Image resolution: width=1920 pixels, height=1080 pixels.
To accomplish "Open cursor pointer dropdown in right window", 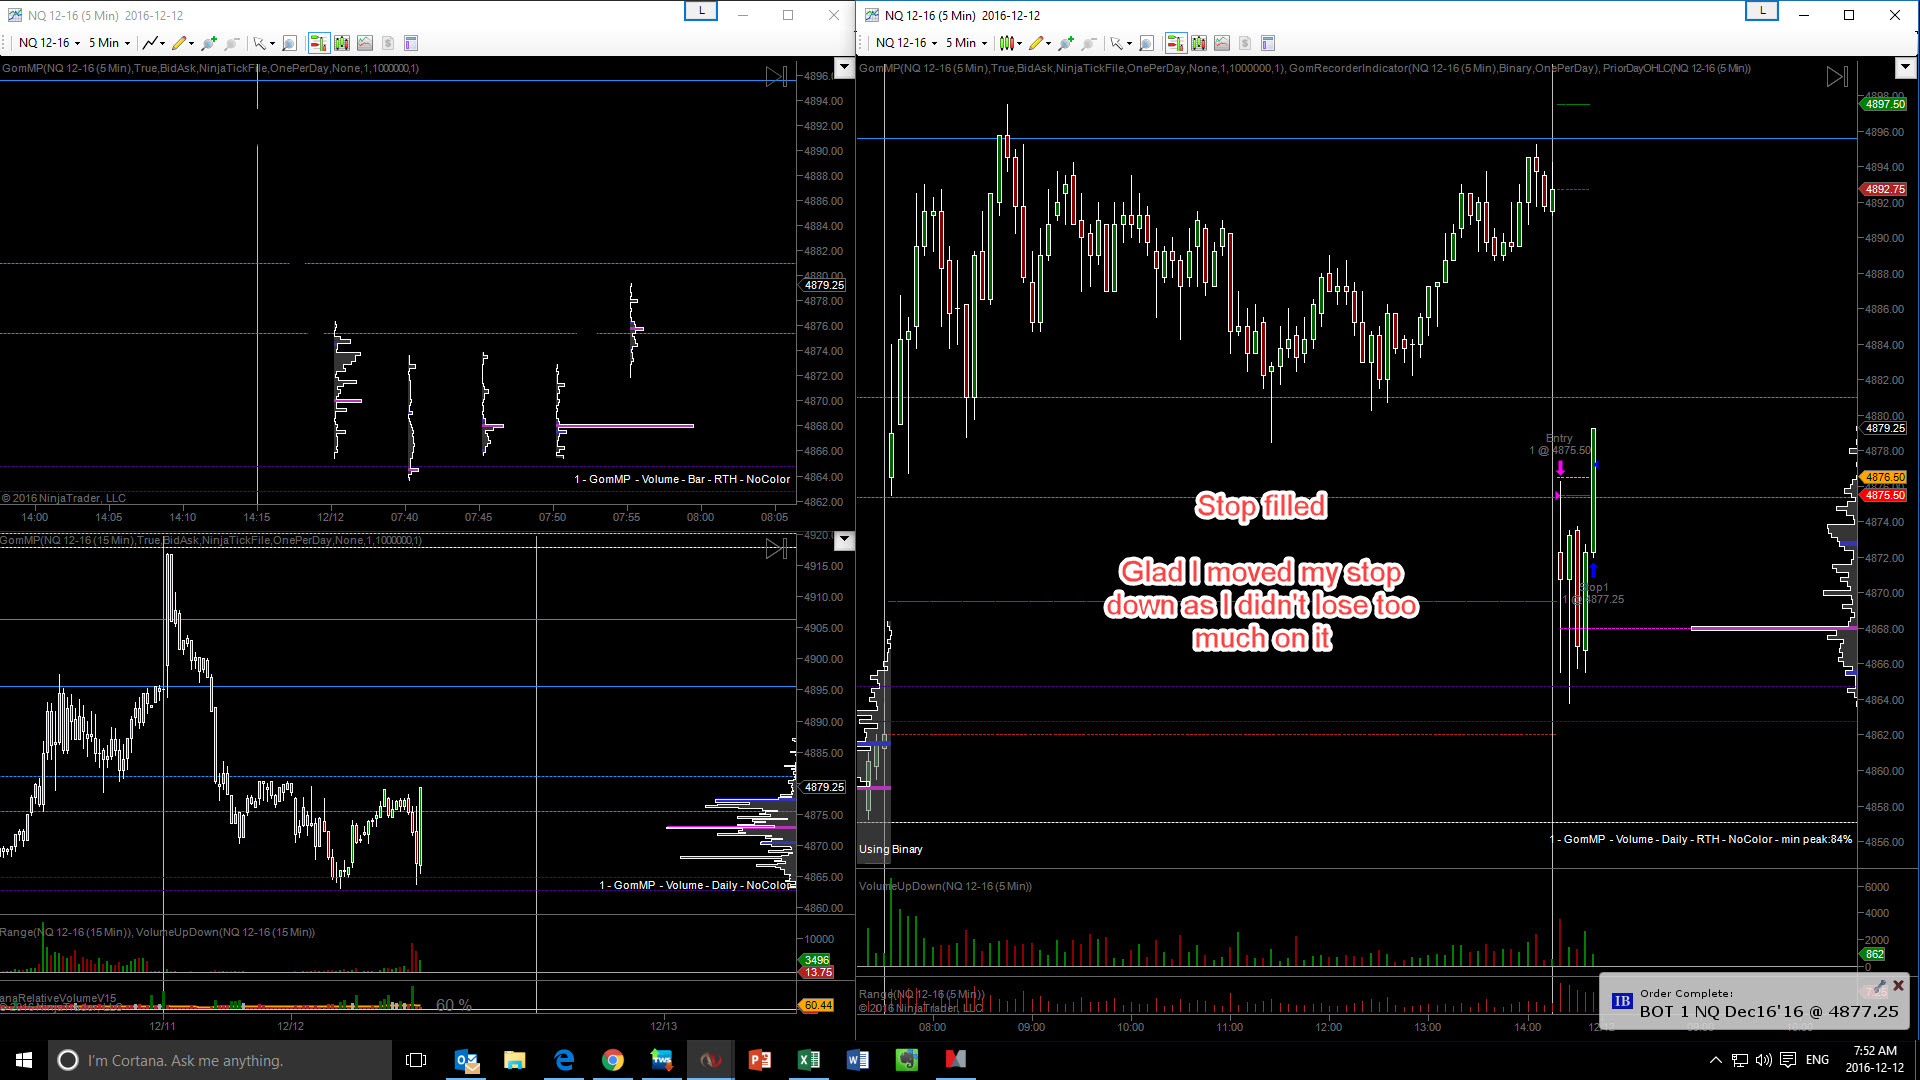I will pyautogui.click(x=1121, y=43).
